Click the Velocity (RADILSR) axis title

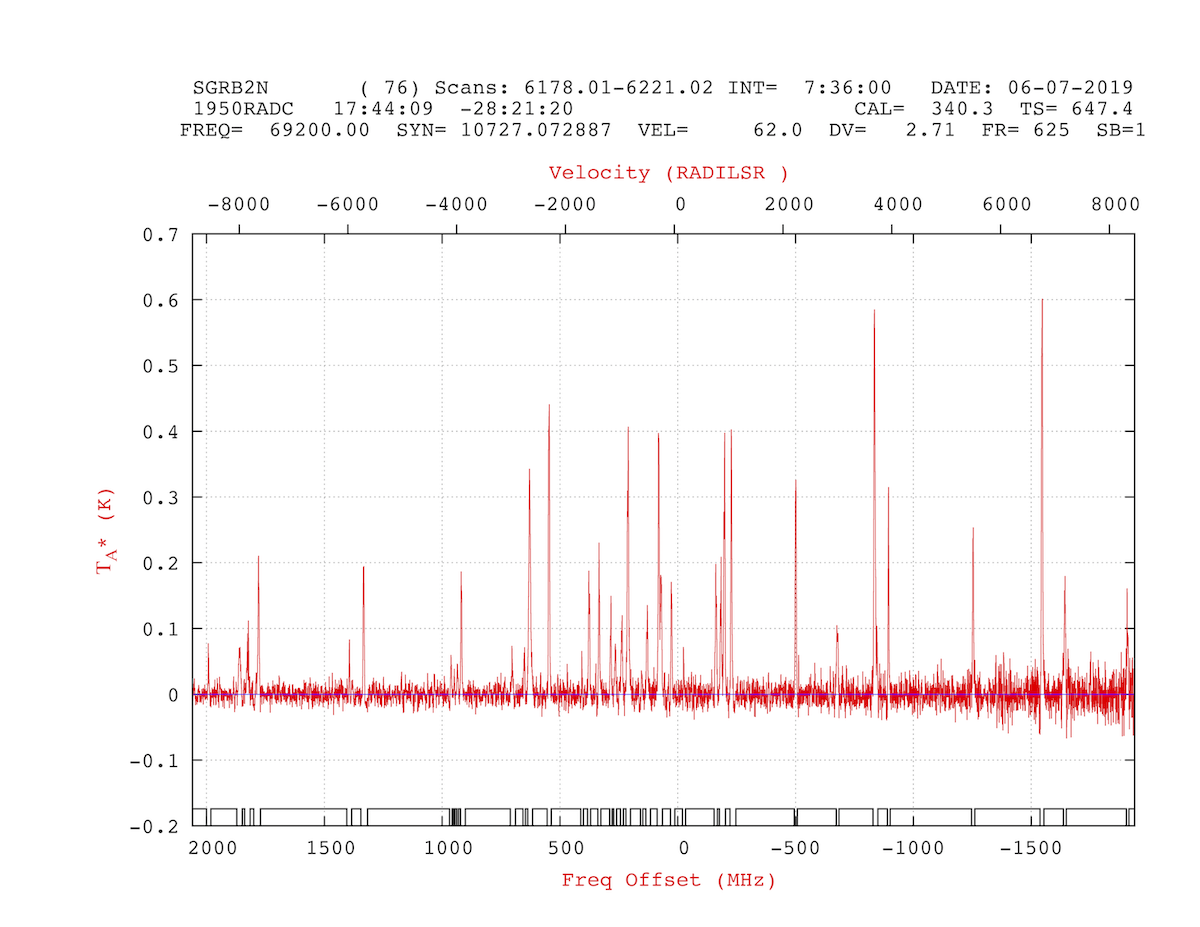668,173
